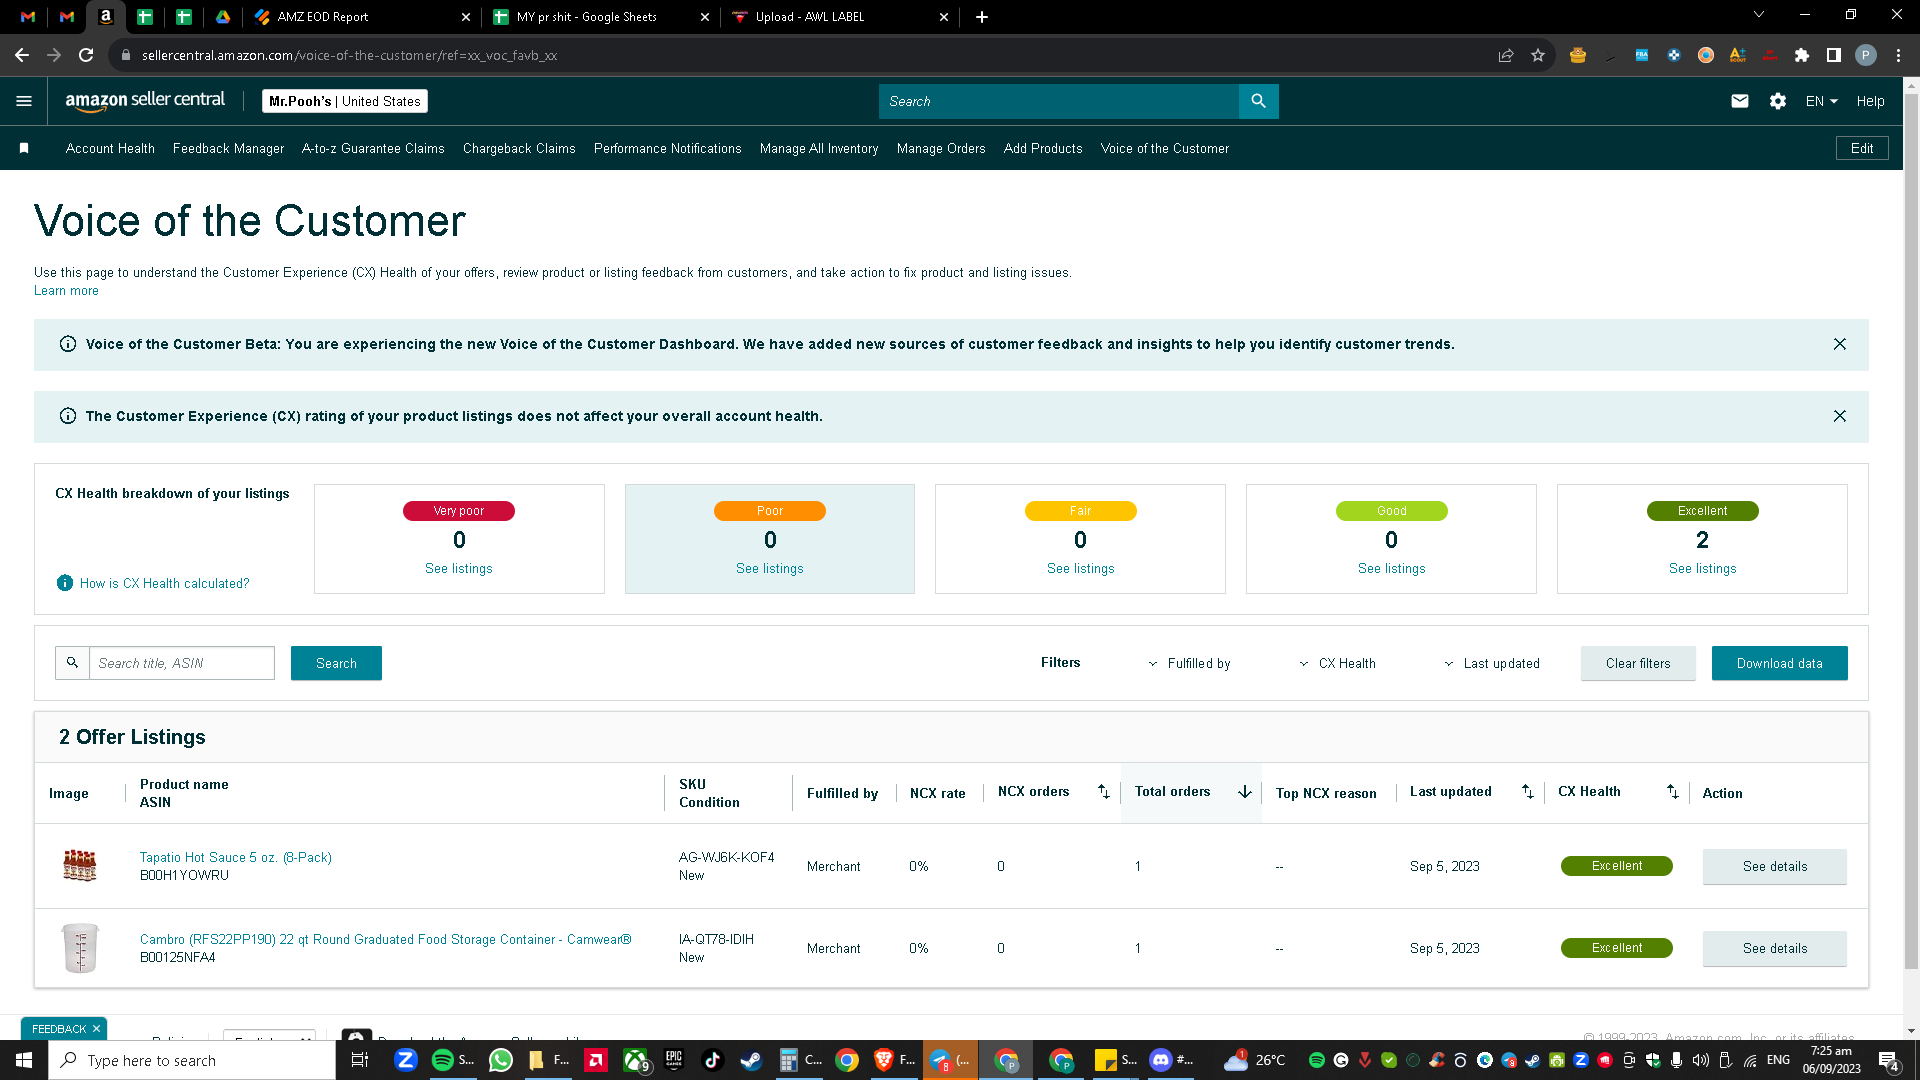Image resolution: width=1920 pixels, height=1080 pixels.
Task: Focus the Seller Central header search box
Action: 1059,101
